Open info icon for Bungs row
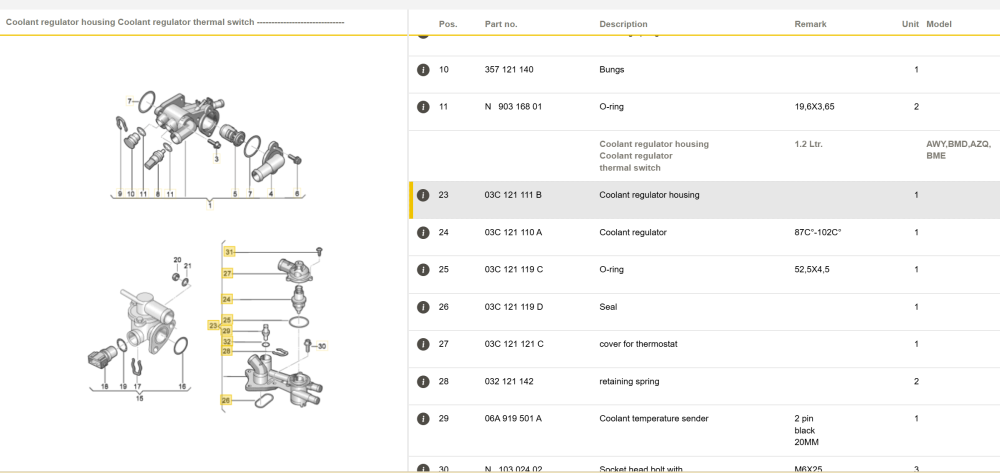The width and height of the screenshot is (1000, 473). [423, 70]
